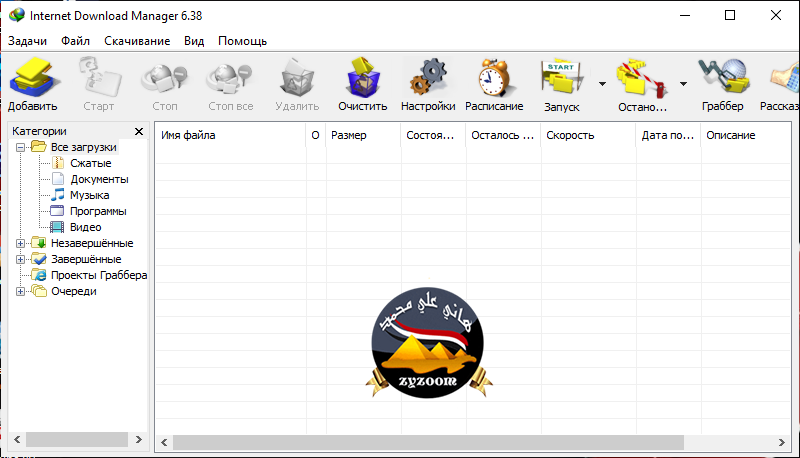The height and width of the screenshot is (458, 800).
Task: Open the Запуск queue dropdown arrow
Action: 602,84
